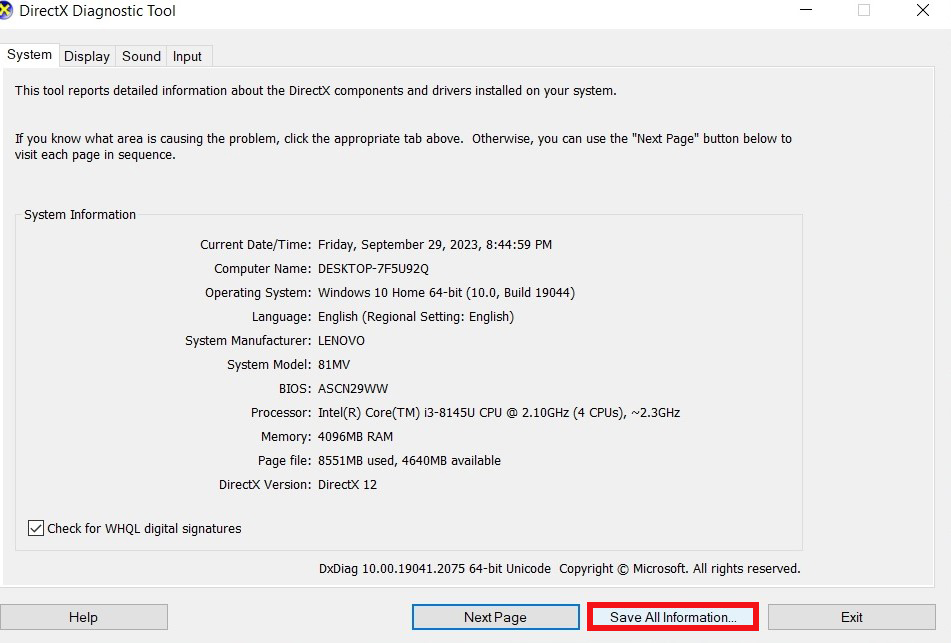
Task: Click the processor value Intel(R) Core(TM) i3-8145U
Action: pos(499,412)
